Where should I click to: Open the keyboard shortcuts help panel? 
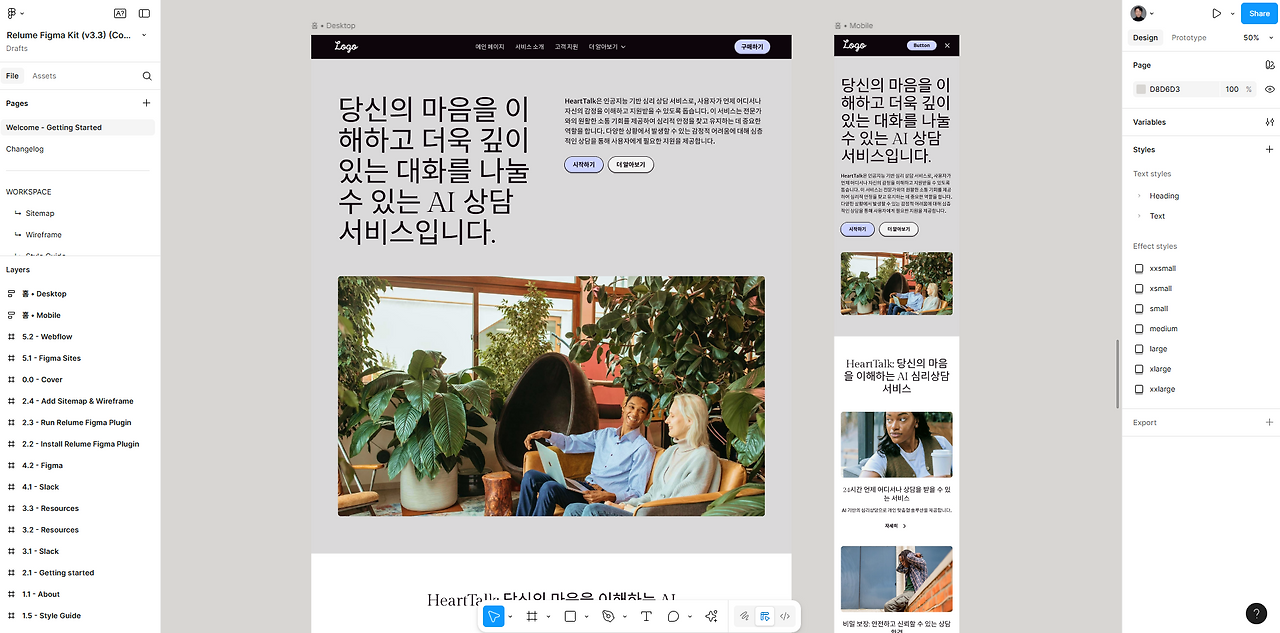point(1256,613)
